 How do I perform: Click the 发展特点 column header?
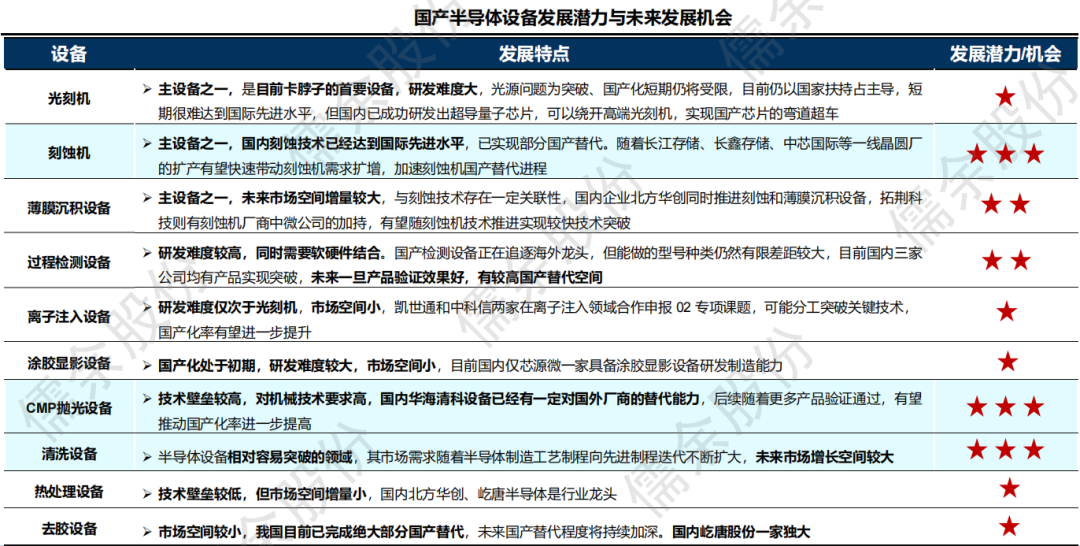(534, 54)
